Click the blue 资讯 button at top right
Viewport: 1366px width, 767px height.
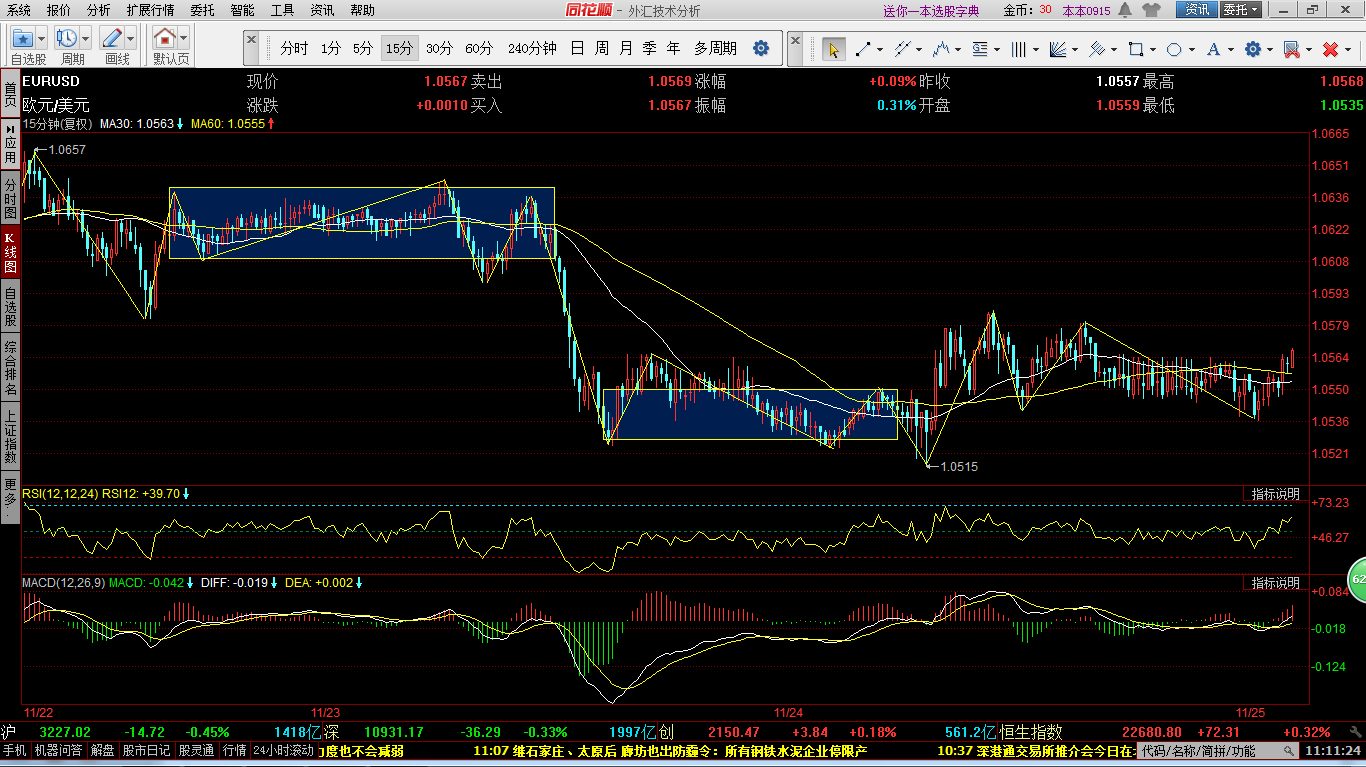1196,10
